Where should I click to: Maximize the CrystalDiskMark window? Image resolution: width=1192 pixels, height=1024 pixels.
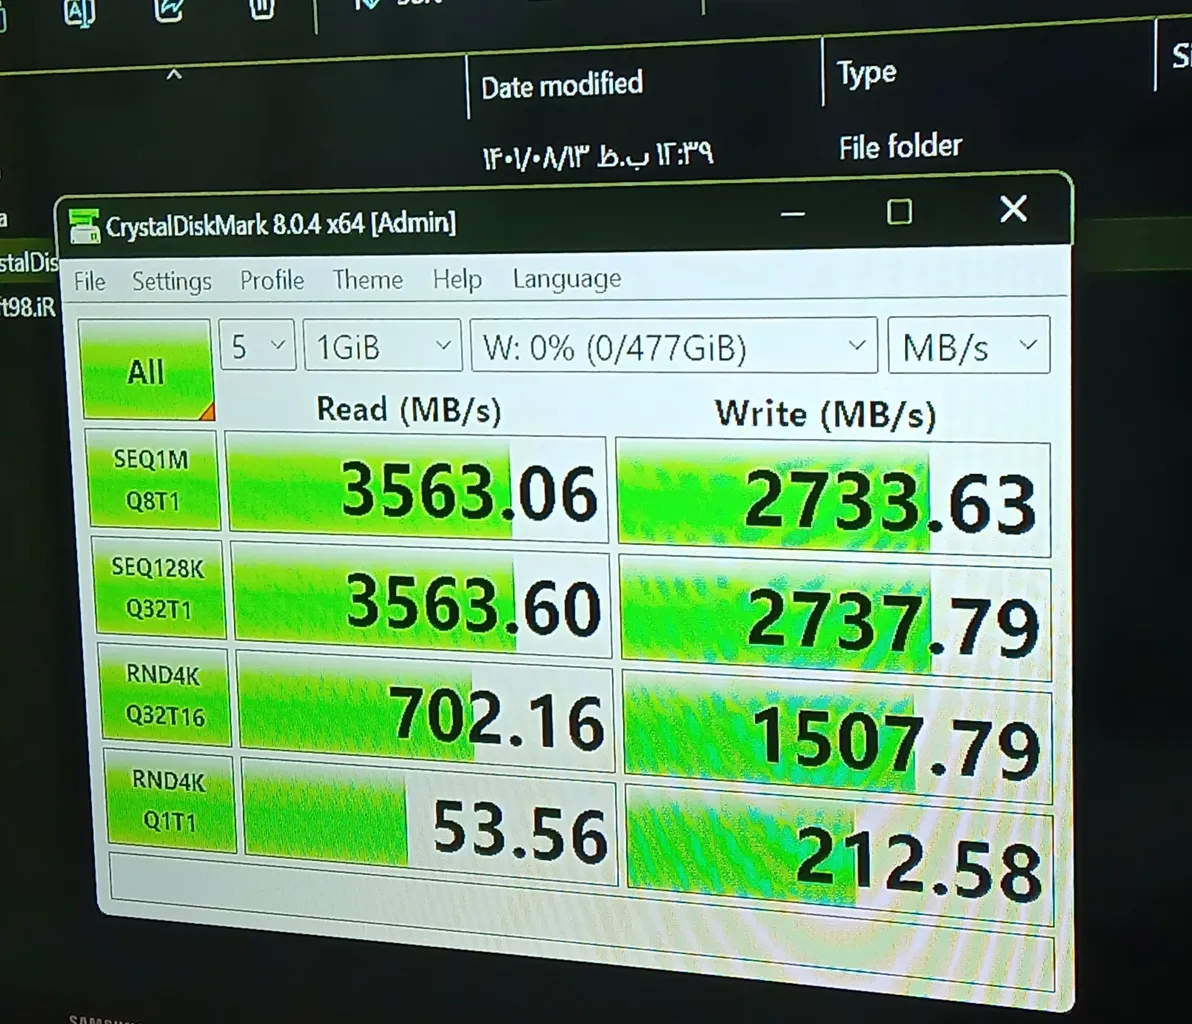point(900,211)
